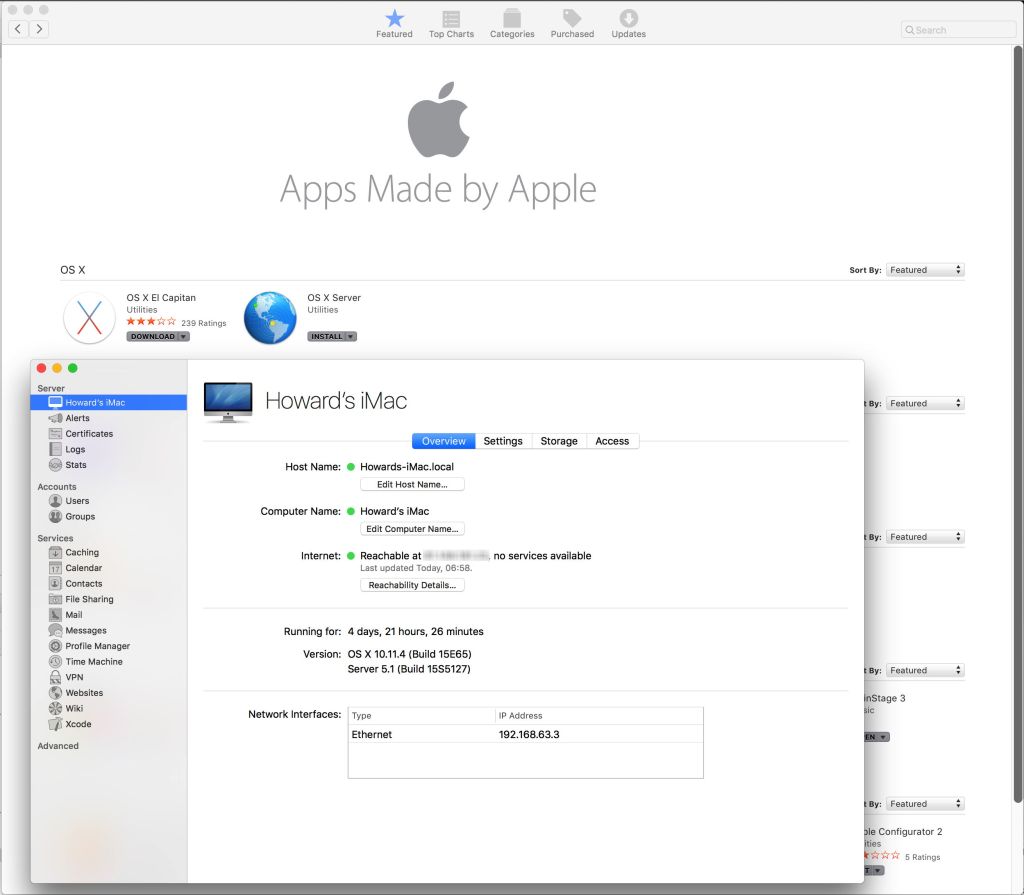
Task: Switch to the Access tab
Action: (x=612, y=441)
